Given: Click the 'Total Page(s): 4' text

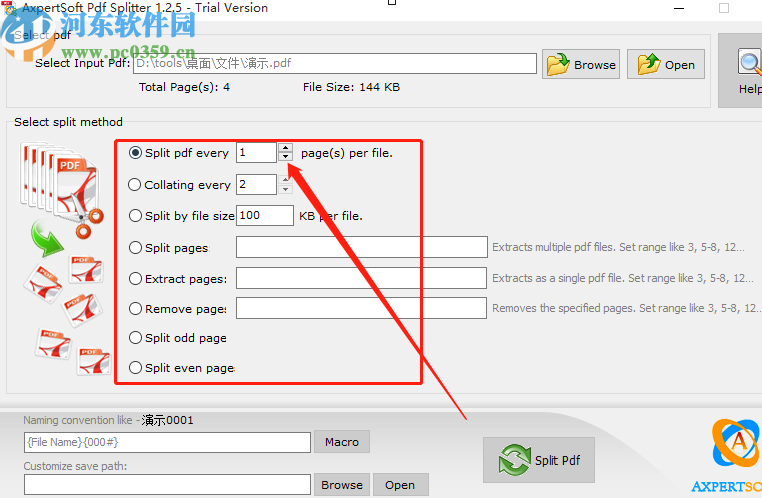Looking at the screenshot, I should click(184, 87).
